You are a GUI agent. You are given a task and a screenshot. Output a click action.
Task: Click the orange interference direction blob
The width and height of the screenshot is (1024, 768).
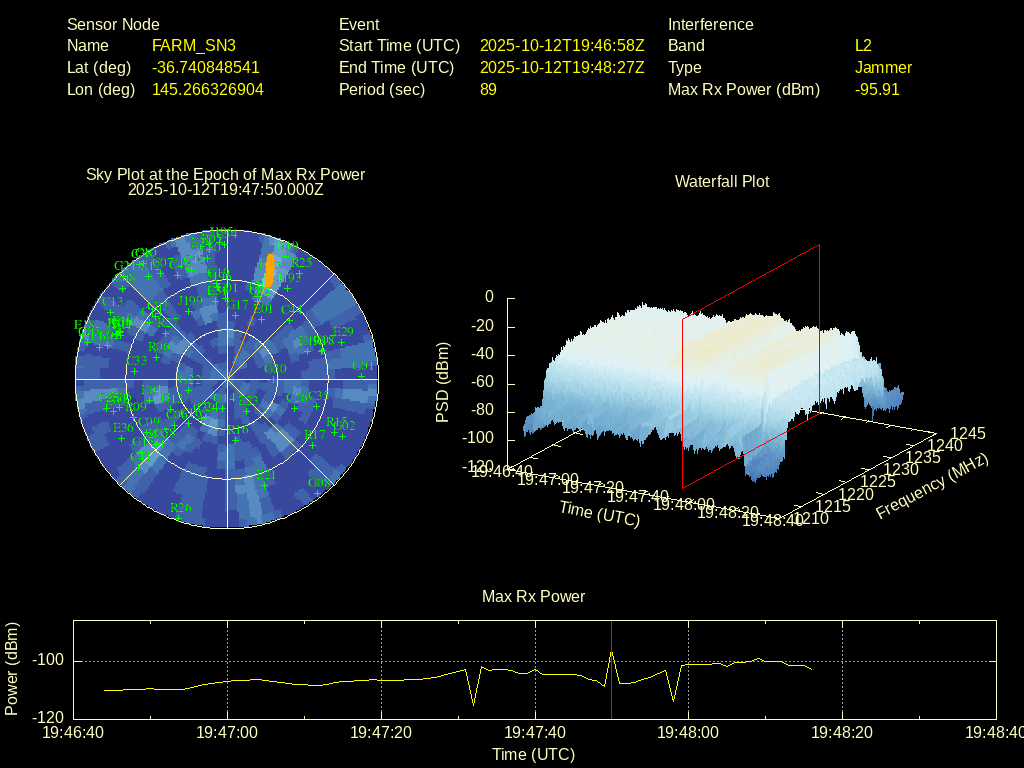pyautogui.click(x=269, y=269)
